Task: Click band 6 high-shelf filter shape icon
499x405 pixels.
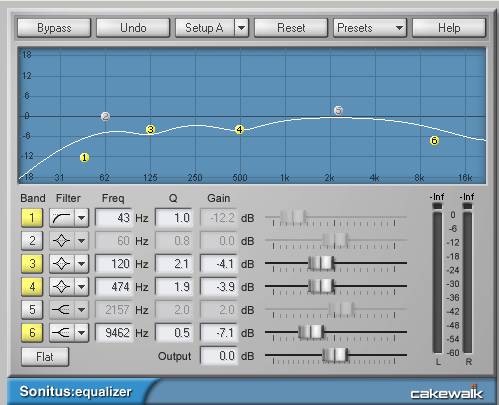Action: click(x=62, y=333)
